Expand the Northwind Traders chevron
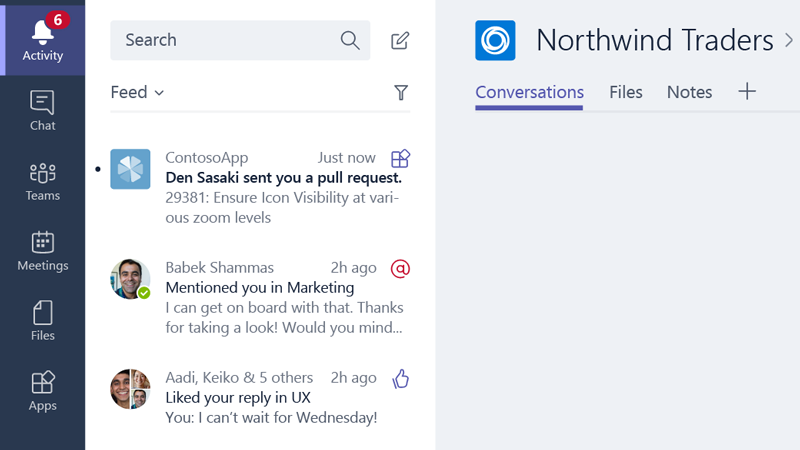Viewport: 800px width, 450px height. tap(788, 40)
